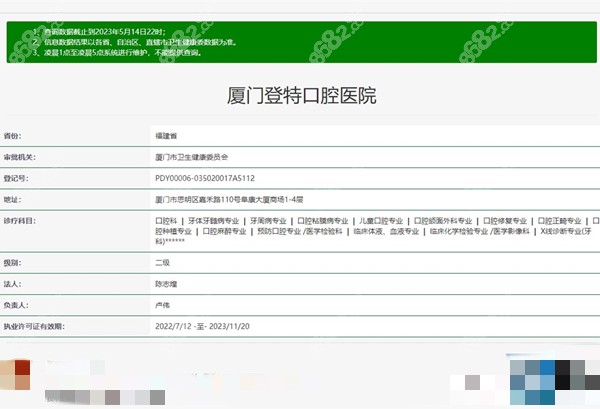This screenshot has width=600, height=409.
Task: Click 儿童口腔专业 in the 诊疗科目 list
Action: click(381, 221)
